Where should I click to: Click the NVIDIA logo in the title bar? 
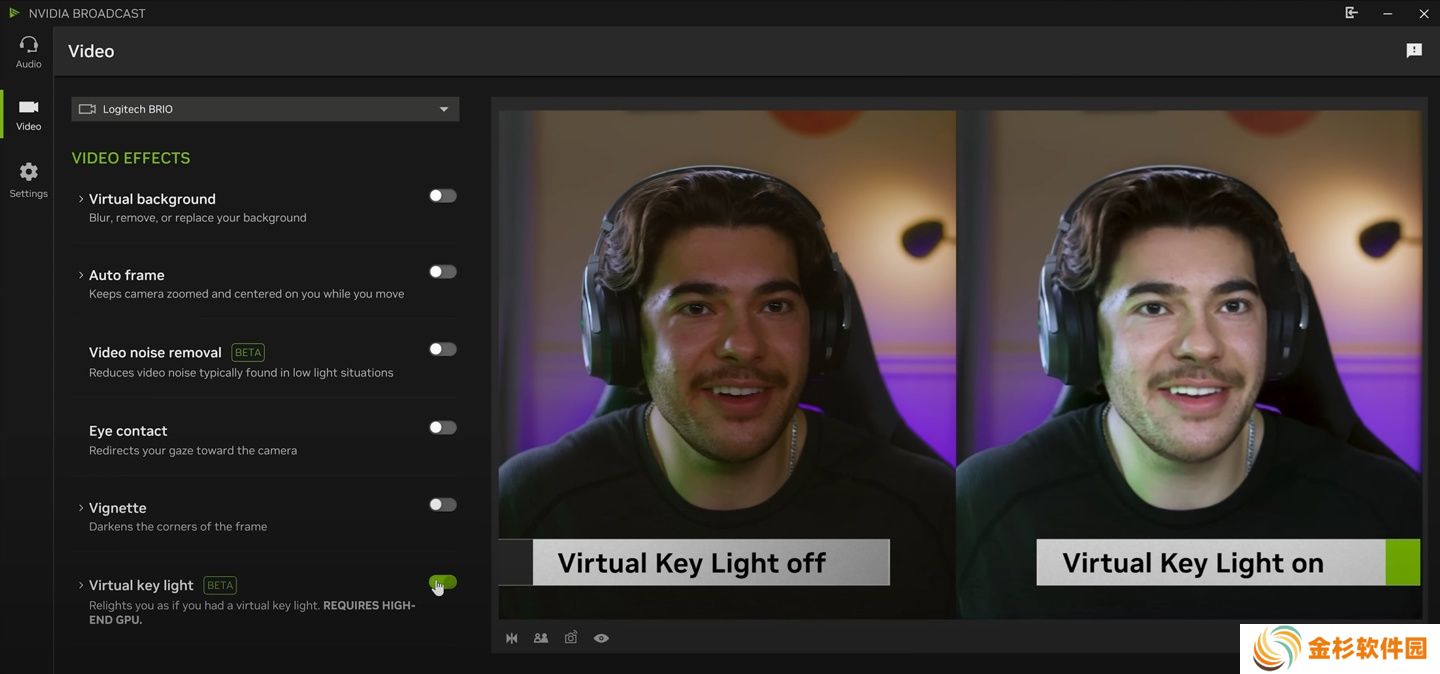coord(14,13)
